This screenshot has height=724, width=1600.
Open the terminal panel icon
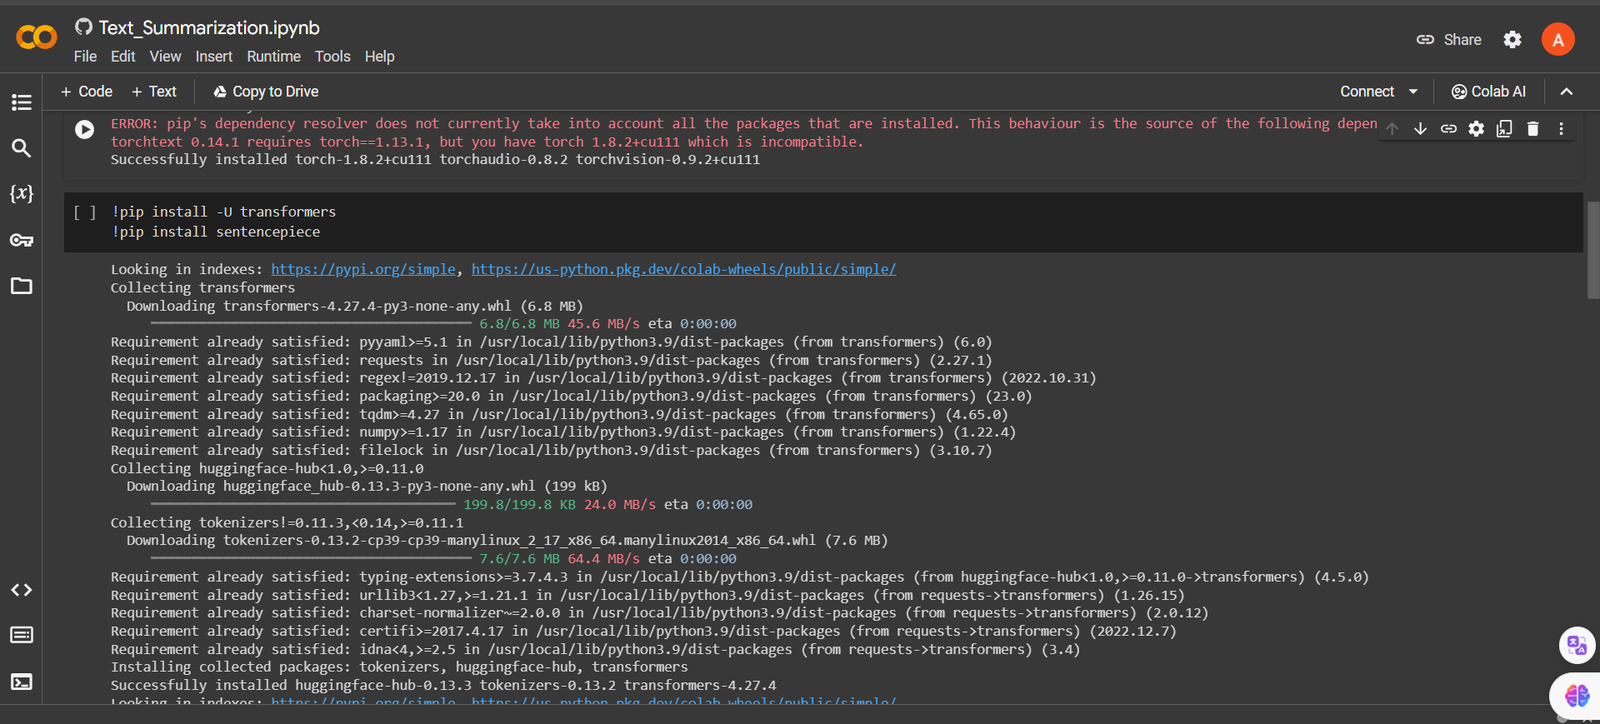coord(21,682)
